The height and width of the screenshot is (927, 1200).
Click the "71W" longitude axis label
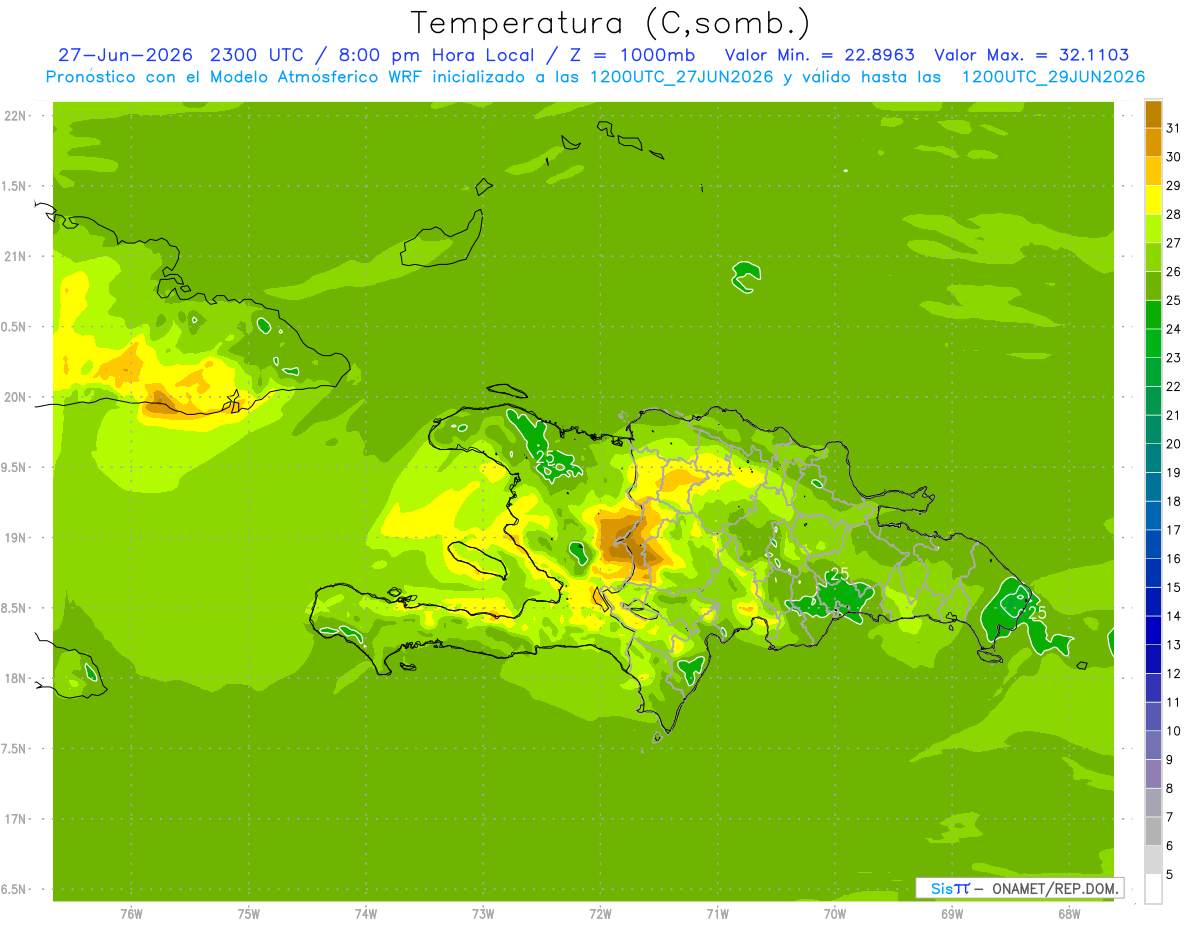click(x=717, y=913)
